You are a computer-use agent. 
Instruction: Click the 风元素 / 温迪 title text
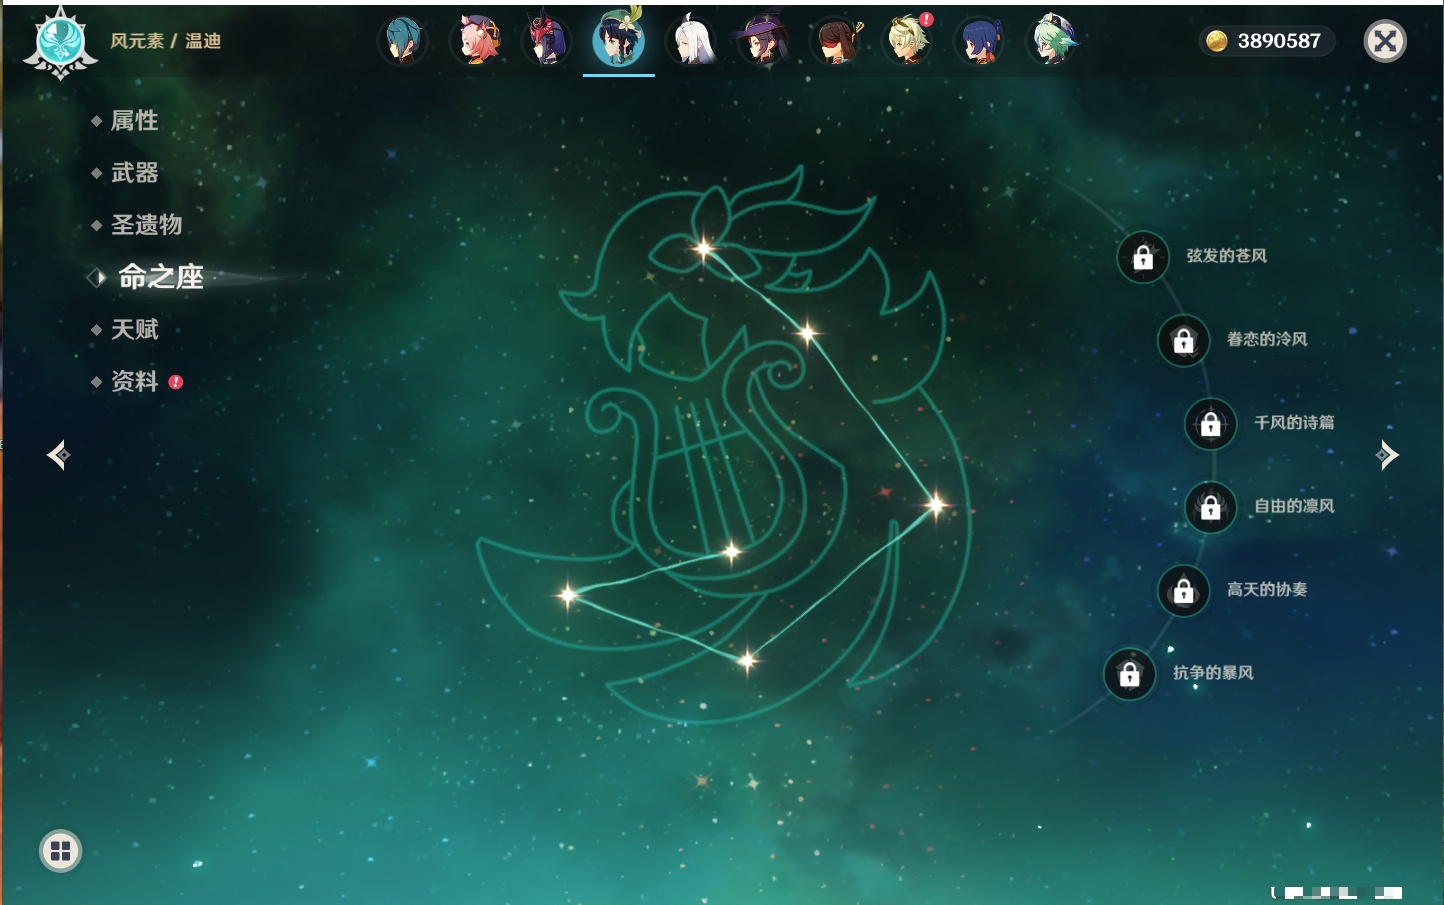(x=166, y=41)
